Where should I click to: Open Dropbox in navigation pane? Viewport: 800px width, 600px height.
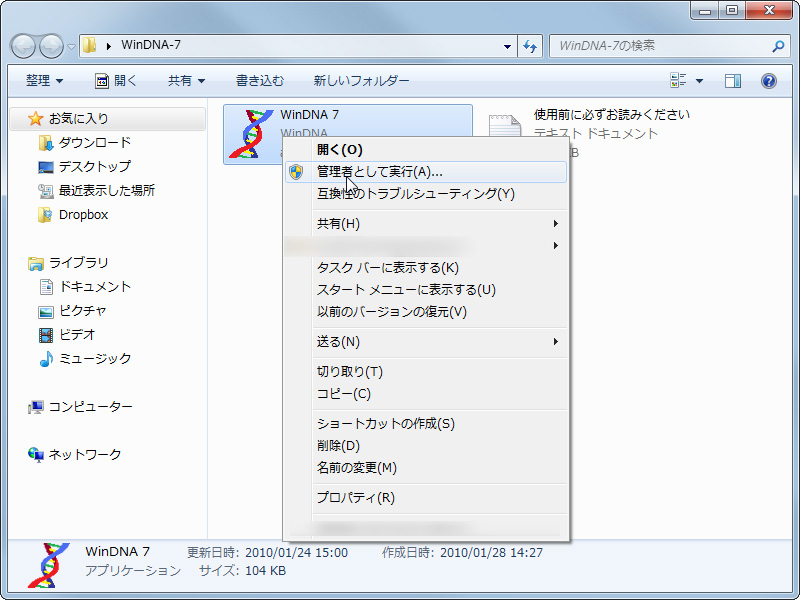click(84, 215)
